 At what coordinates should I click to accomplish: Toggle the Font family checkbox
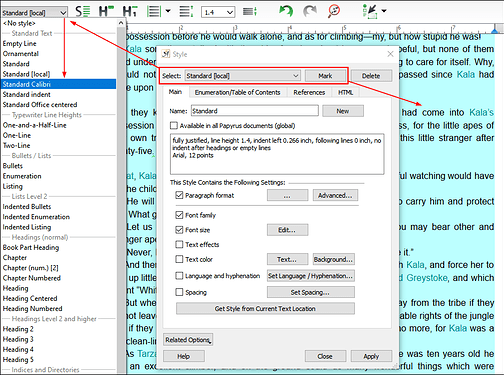(x=179, y=215)
